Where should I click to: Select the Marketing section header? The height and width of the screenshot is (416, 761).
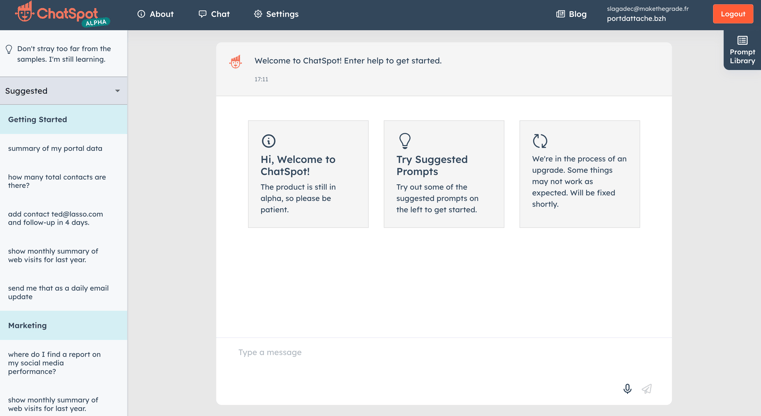tap(64, 325)
